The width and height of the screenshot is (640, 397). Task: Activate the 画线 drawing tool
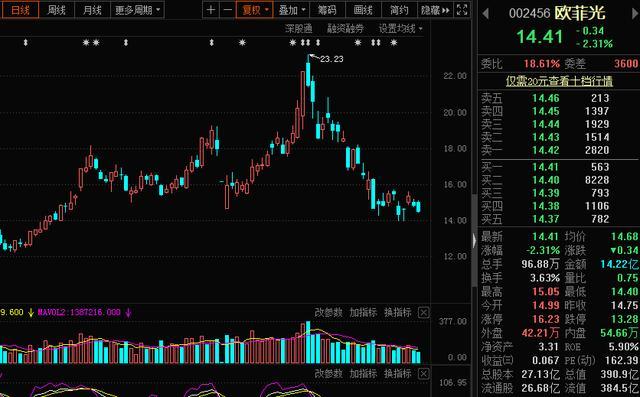pos(363,10)
